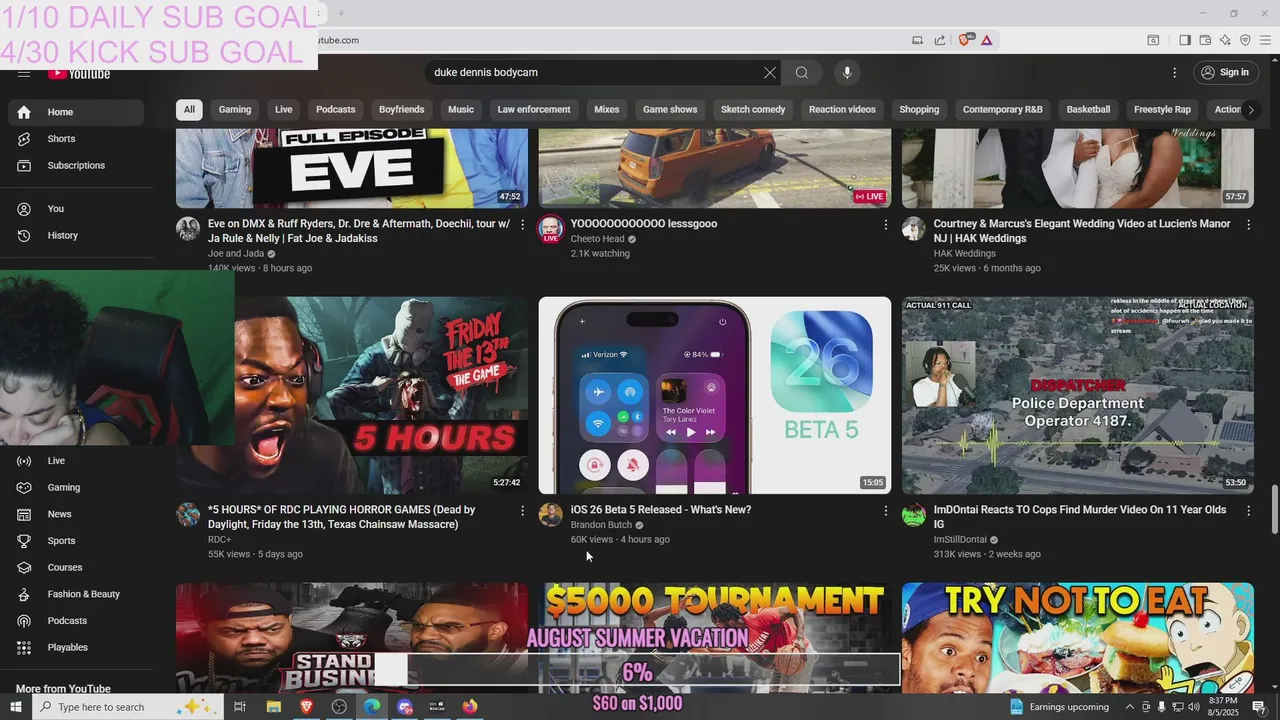1280x720 pixels.
Task: Open the You section in sidebar
Action: [x=75, y=209]
